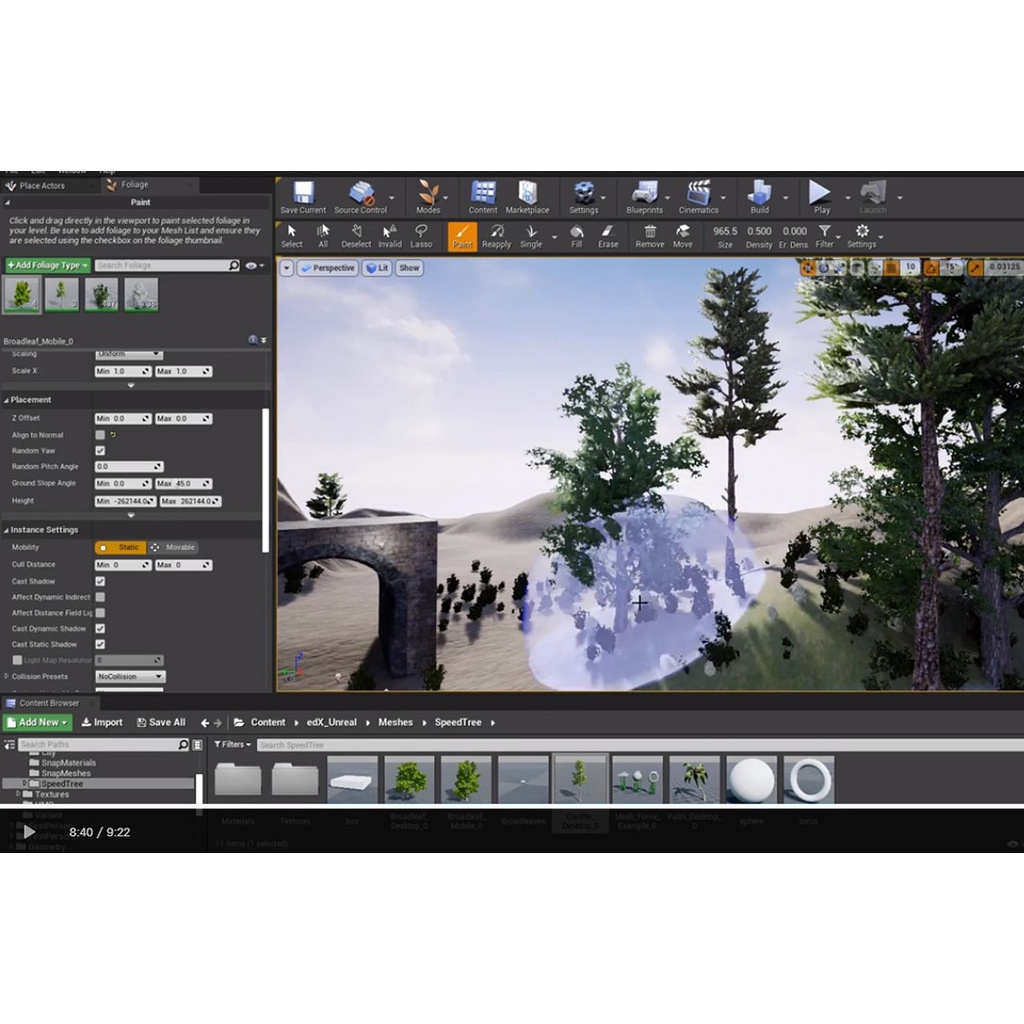This screenshot has height=1024, width=1024.
Task: Click the Invalid selection tool
Action: [x=390, y=236]
